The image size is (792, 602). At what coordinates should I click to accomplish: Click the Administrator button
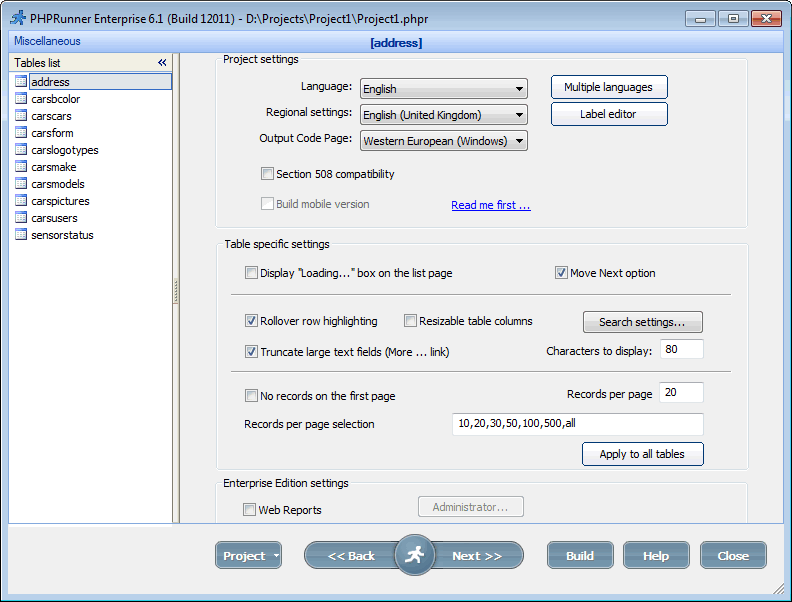(x=471, y=507)
